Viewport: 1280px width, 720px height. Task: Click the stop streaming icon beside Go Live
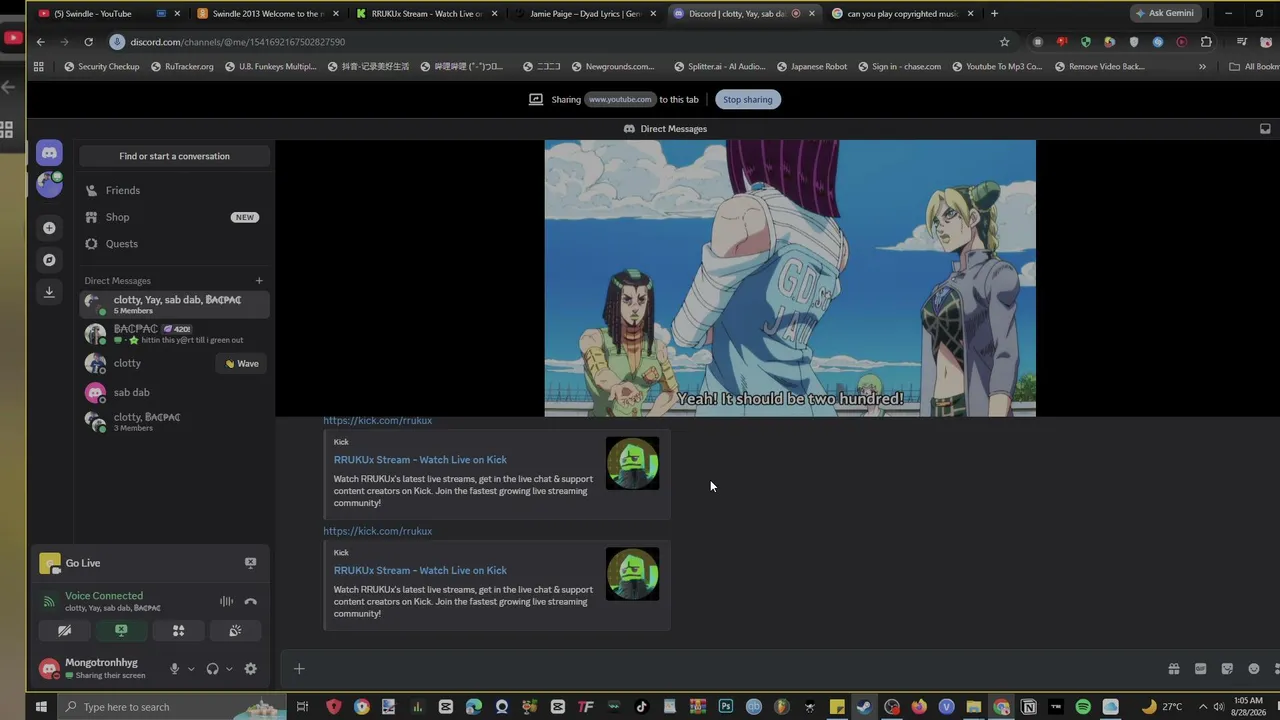(x=251, y=563)
